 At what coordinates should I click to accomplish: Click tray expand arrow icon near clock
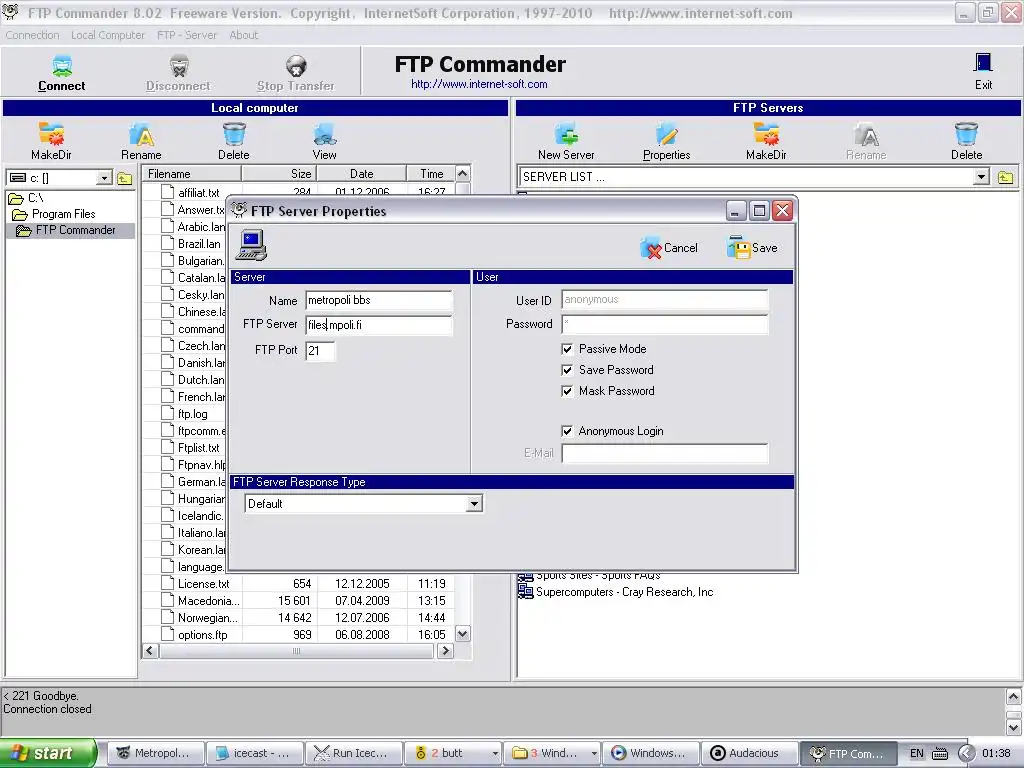click(967, 754)
